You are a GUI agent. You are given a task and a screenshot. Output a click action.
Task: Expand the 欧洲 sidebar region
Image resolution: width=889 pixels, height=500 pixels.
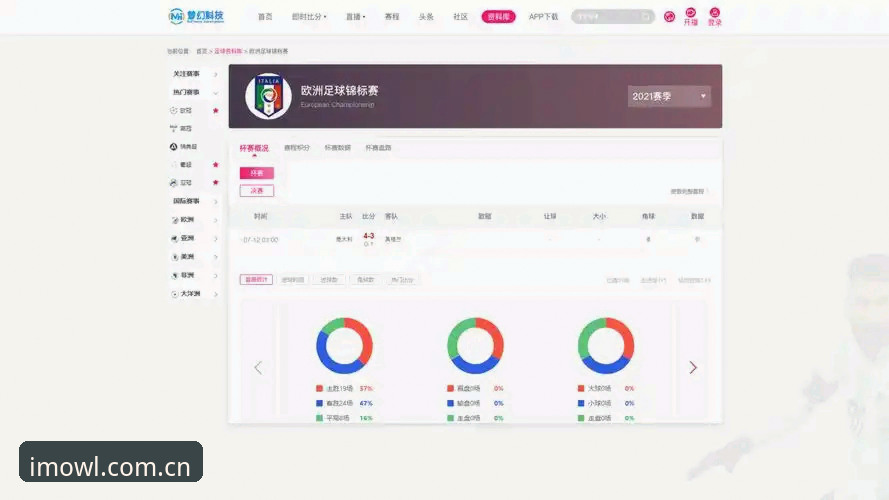(x=194, y=220)
